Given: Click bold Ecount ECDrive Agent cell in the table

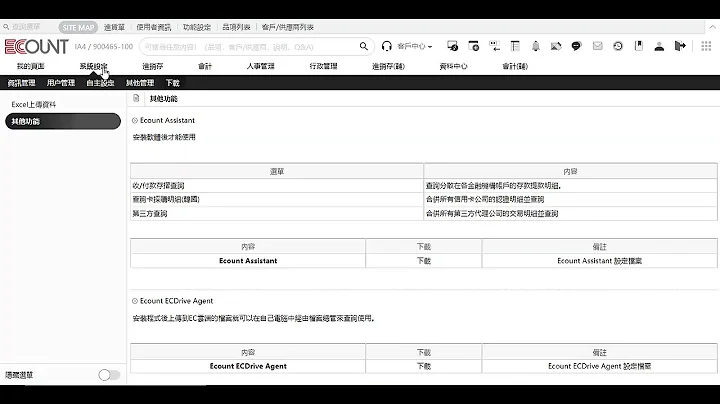Looking at the screenshot, I should point(248,366).
